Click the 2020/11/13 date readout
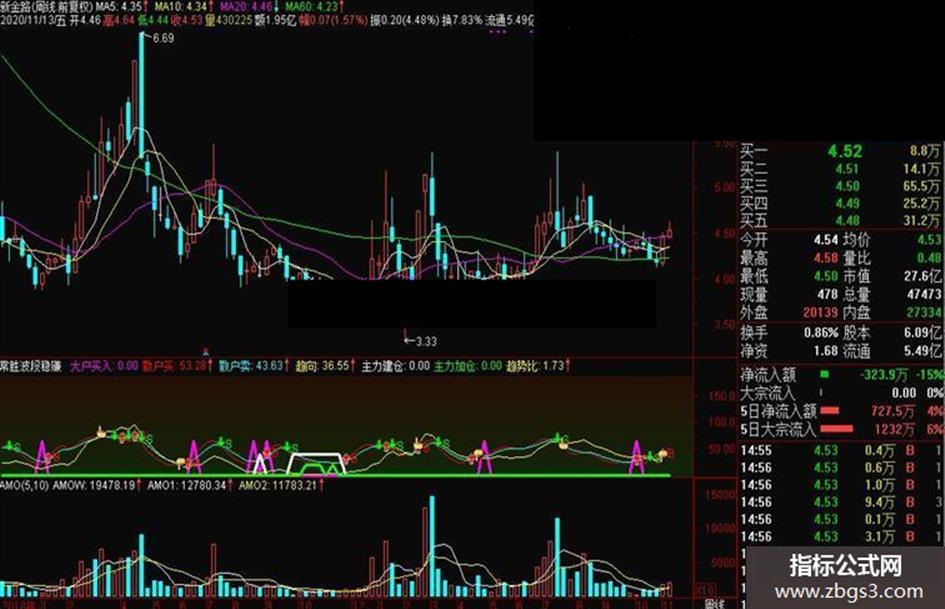The width and height of the screenshot is (945, 609). 33,21
